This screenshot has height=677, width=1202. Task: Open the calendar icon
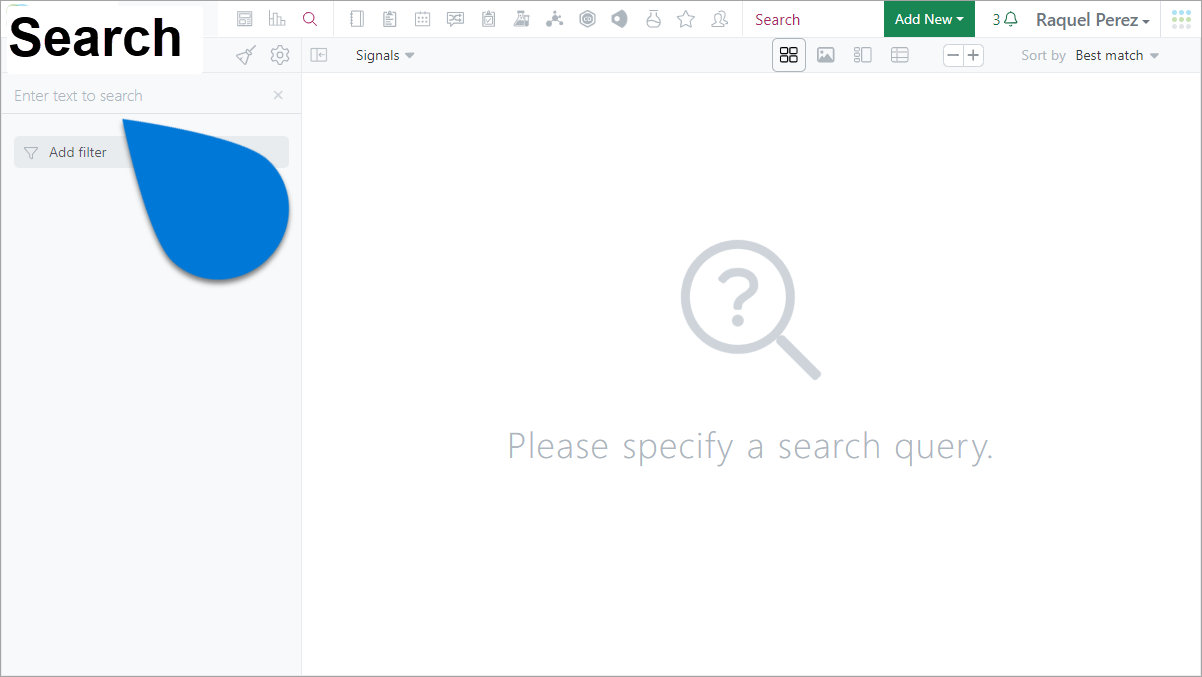point(423,19)
